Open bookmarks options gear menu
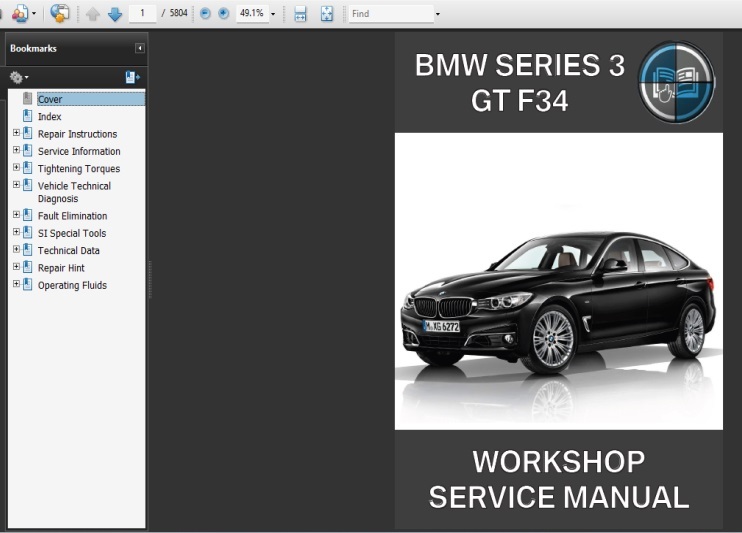The width and height of the screenshot is (742, 533). pos(19,77)
